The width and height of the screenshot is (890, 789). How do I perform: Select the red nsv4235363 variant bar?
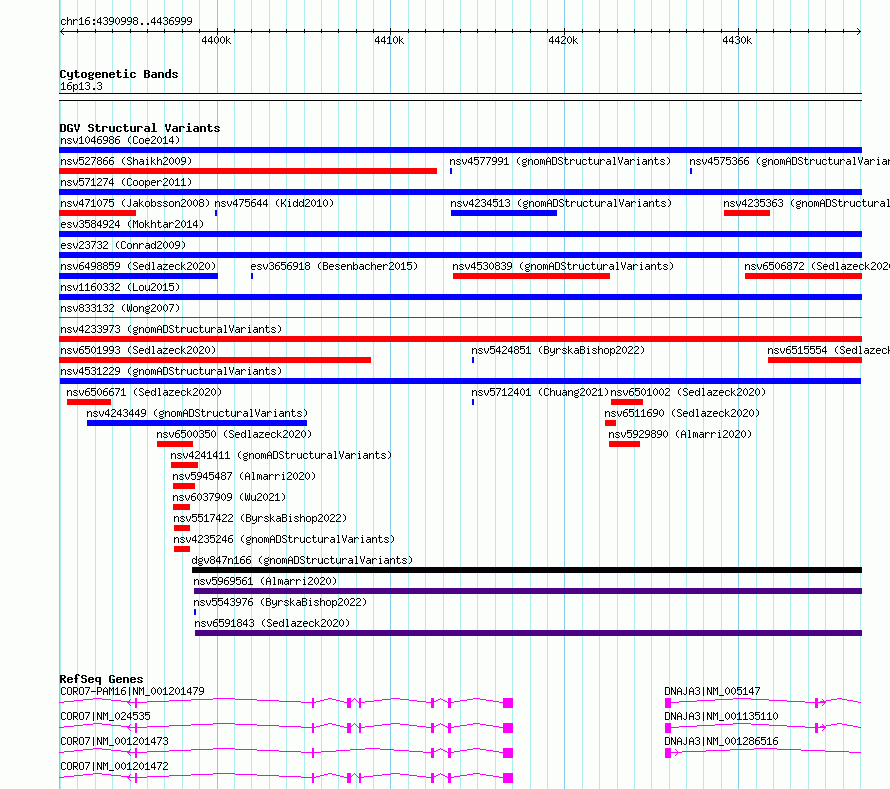click(x=746, y=213)
